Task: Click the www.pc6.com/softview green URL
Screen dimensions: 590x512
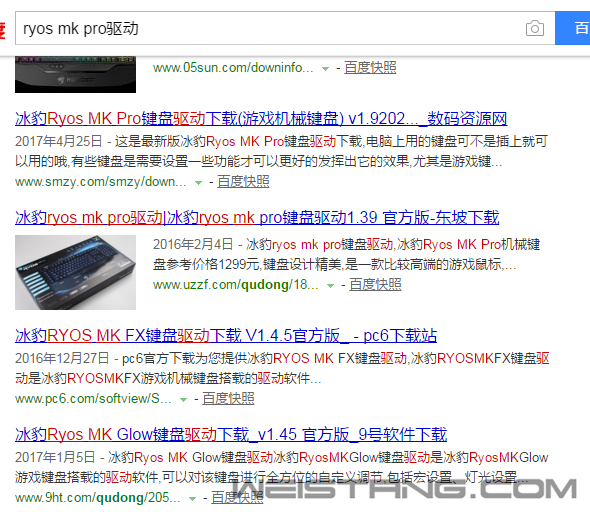Action: pos(93,398)
